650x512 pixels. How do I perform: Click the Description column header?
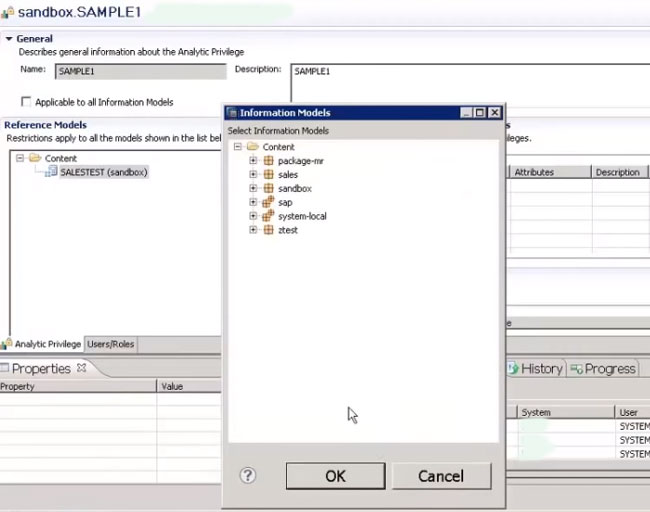point(619,172)
